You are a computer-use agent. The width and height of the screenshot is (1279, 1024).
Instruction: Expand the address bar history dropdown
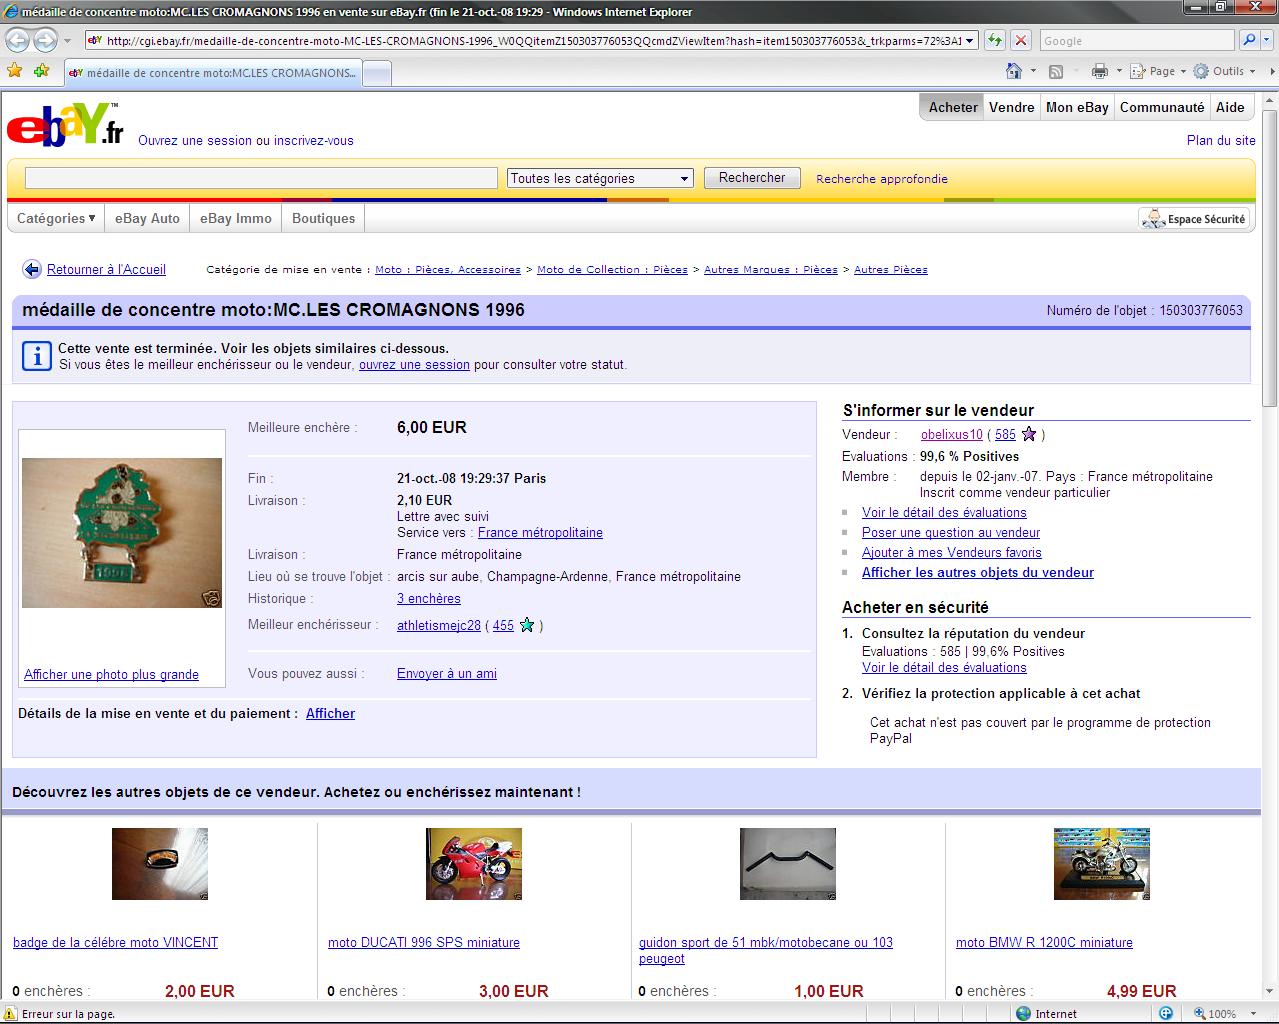[971, 41]
